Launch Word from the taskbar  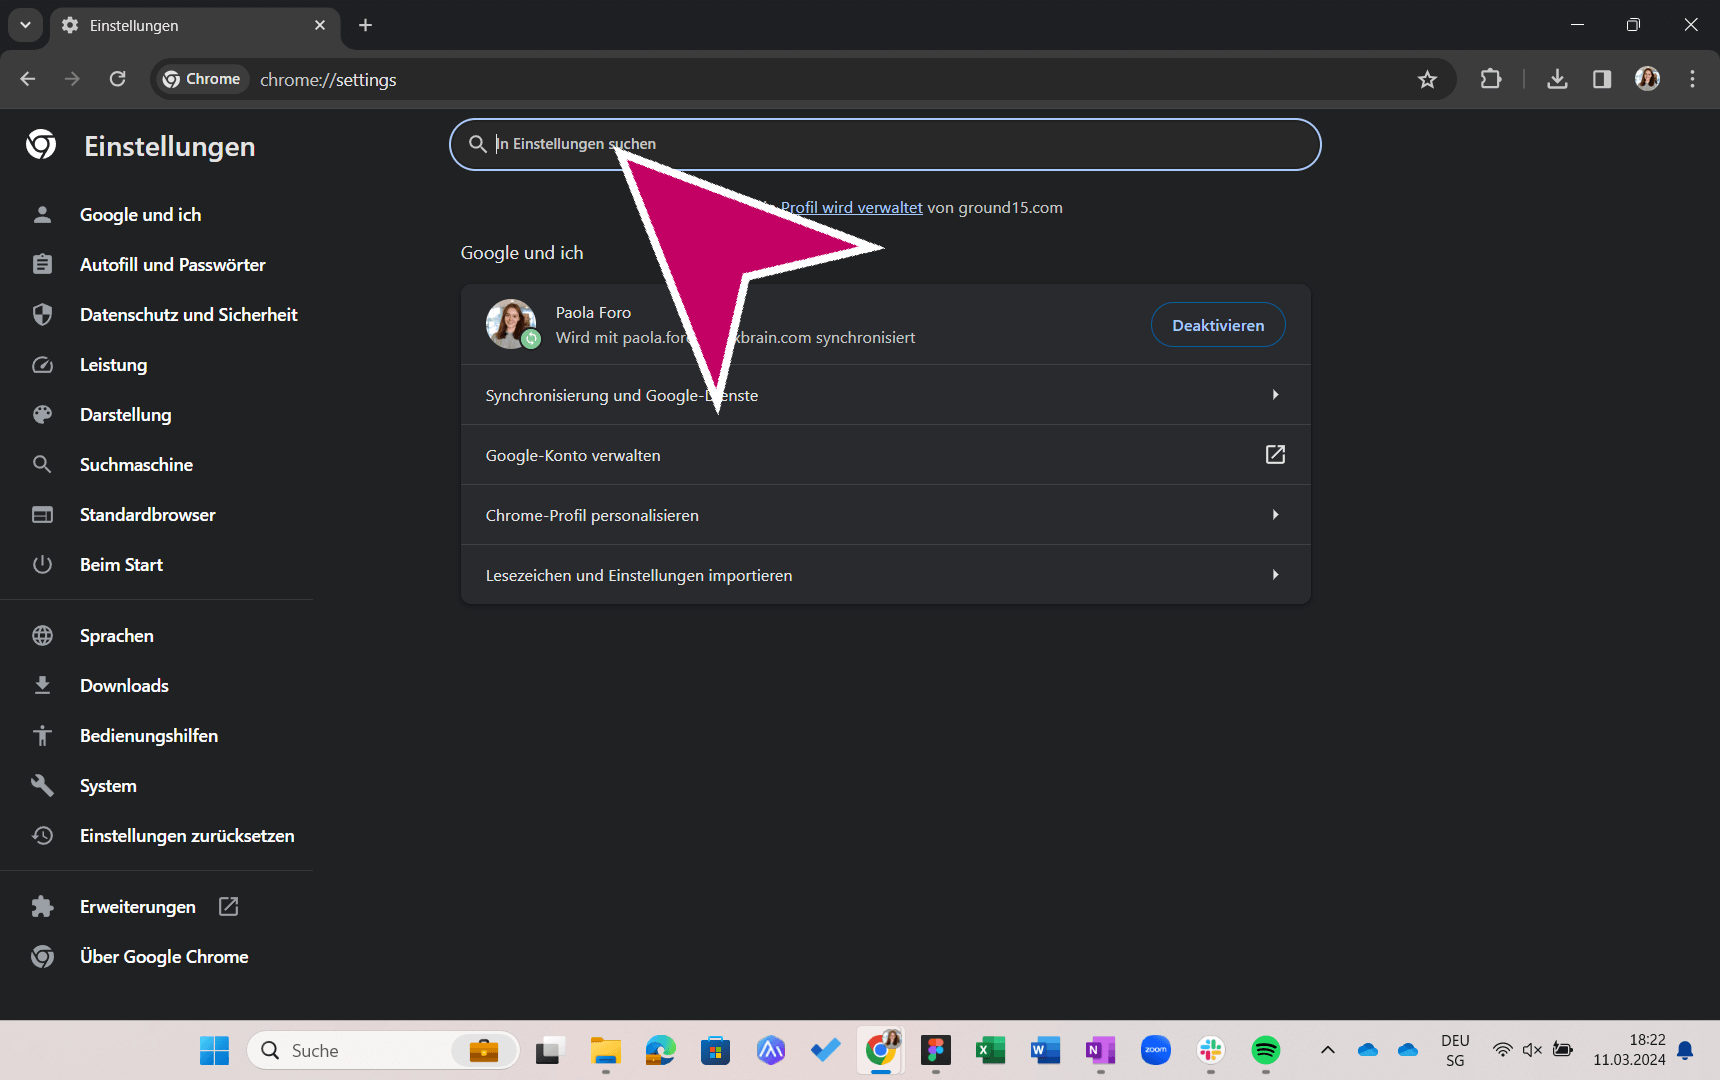tap(1045, 1050)
